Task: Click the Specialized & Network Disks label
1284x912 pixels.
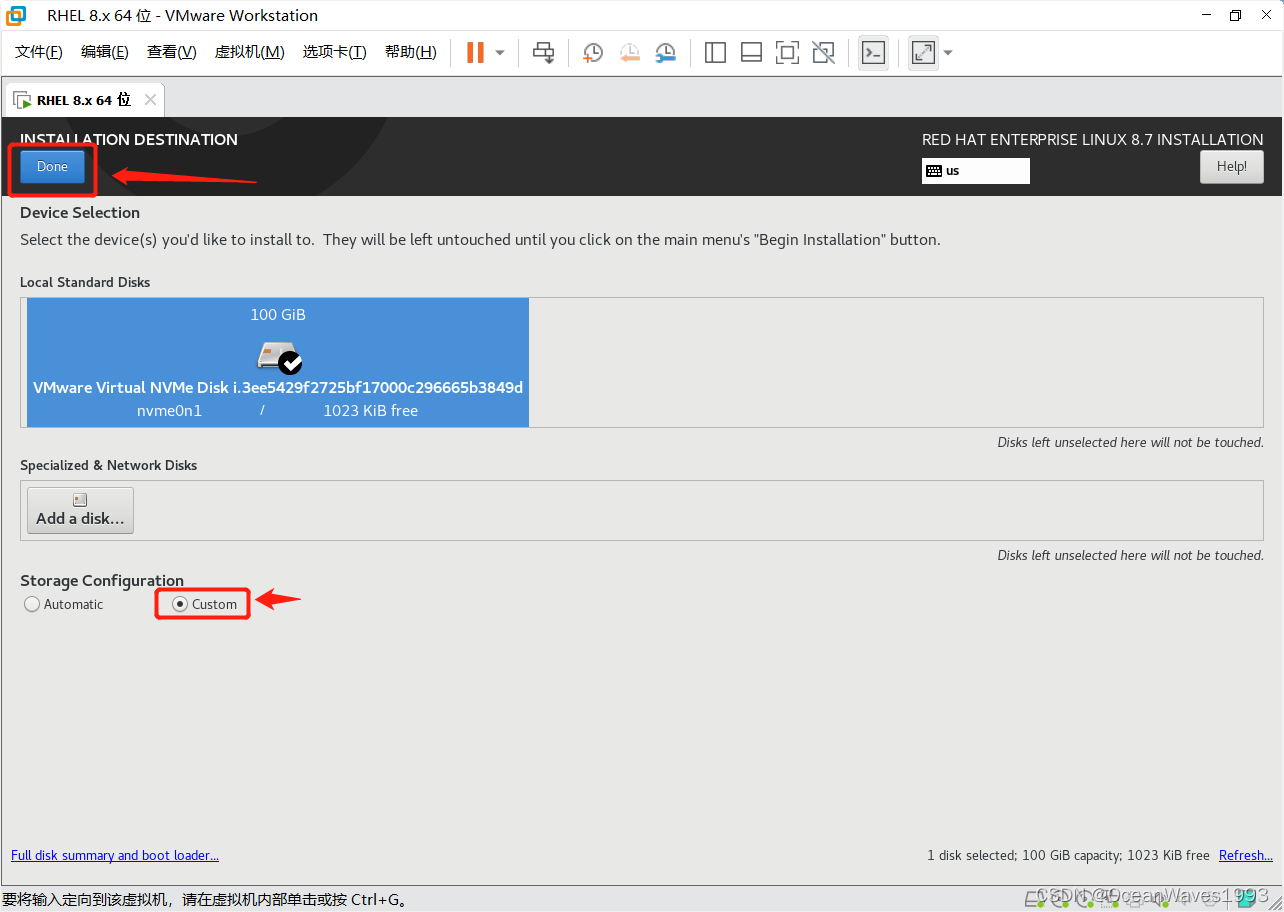Action: pyautogui.click(x=109, y=465)
